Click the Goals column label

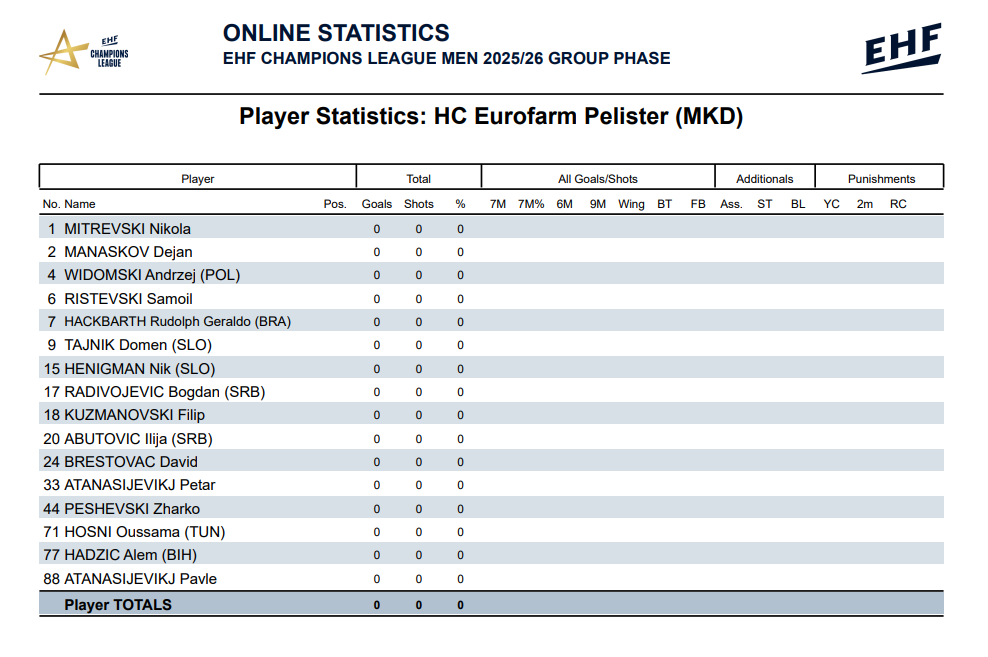coord(377,204)
